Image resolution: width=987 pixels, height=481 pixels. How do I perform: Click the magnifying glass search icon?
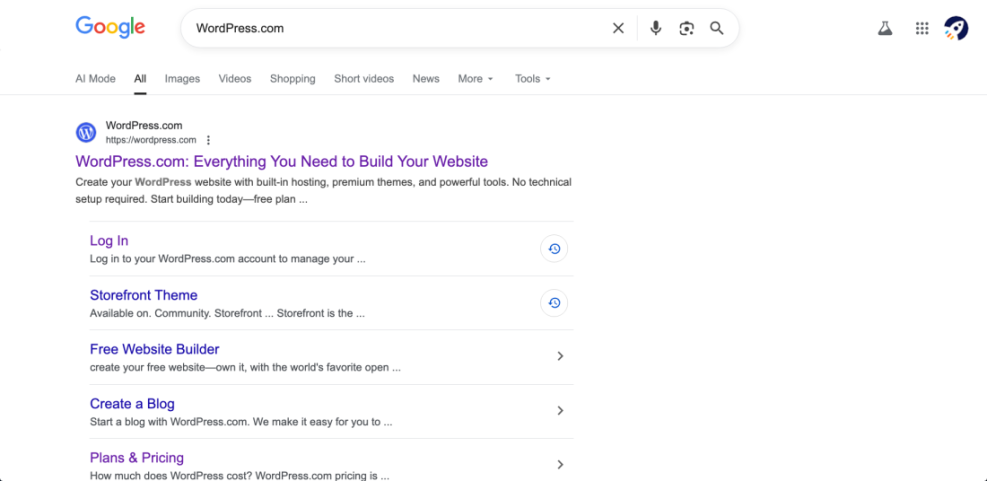(x=716, y=28)
